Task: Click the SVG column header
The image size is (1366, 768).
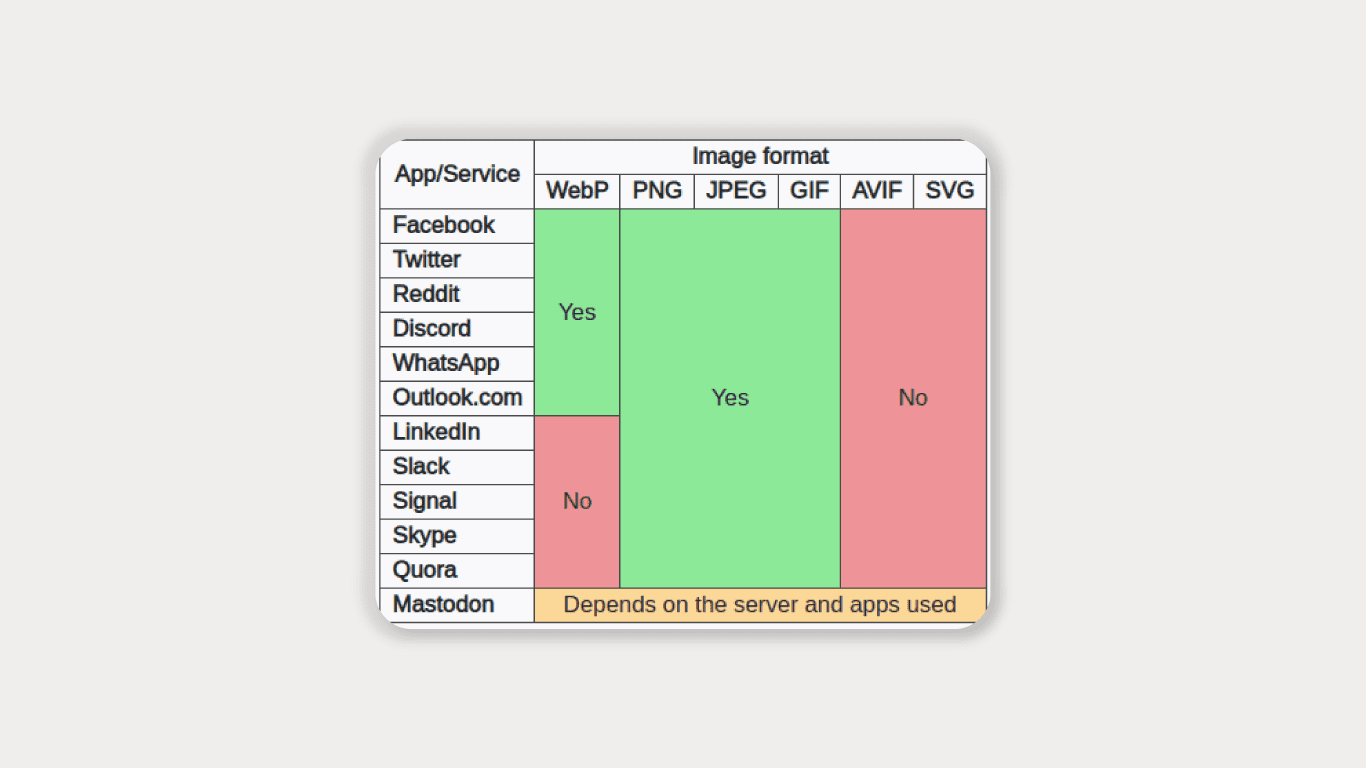Action: coord(950,191)
